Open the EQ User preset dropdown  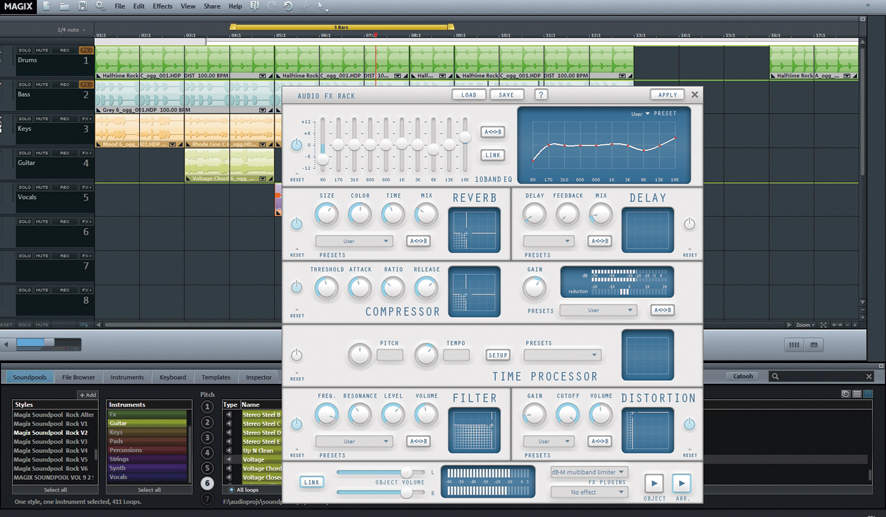pos(640,114)
